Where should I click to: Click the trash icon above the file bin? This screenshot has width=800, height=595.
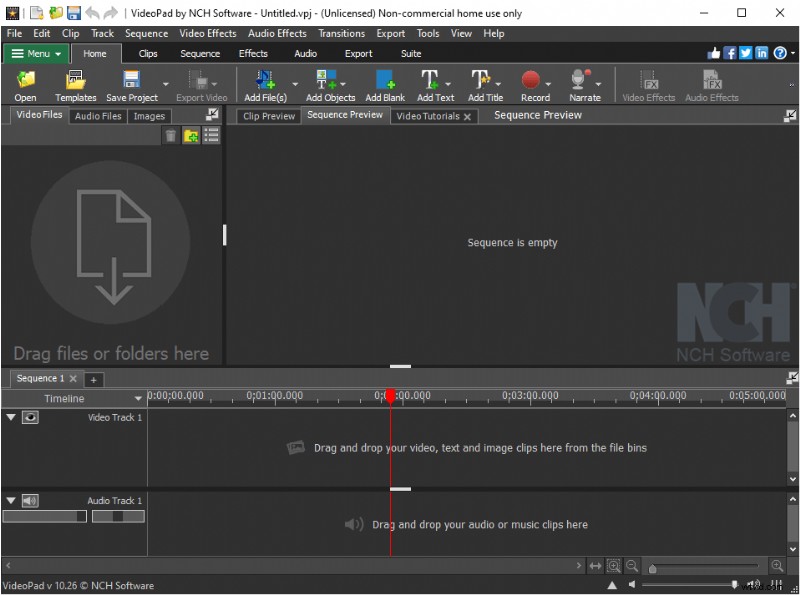(x=170, y=136)
